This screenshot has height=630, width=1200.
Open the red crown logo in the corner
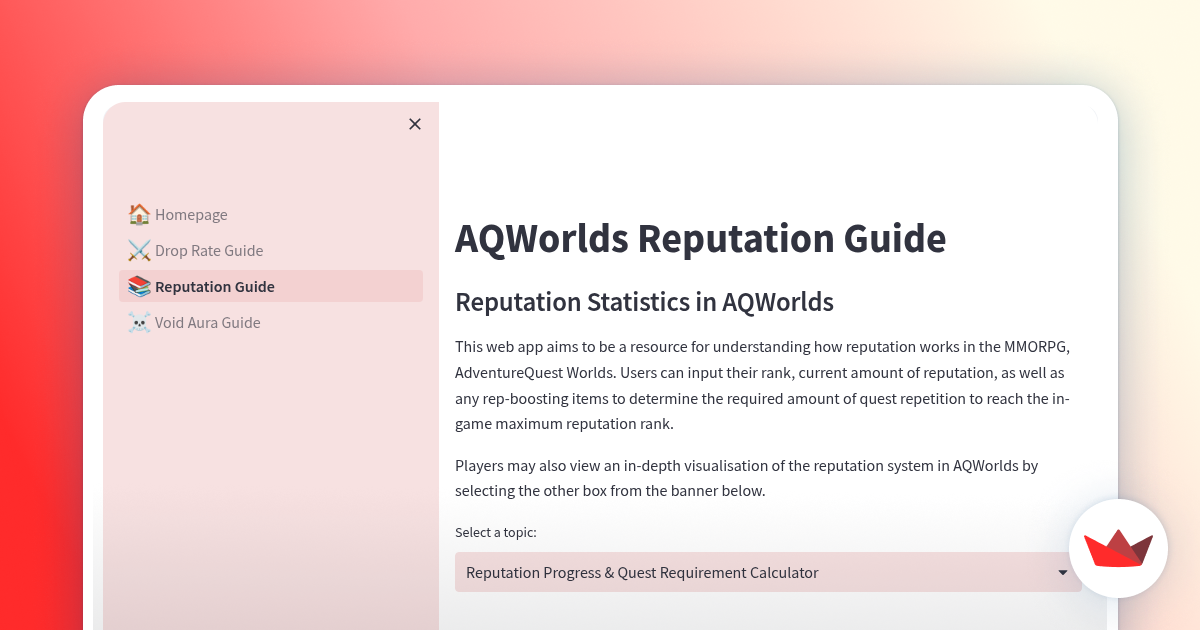pyautogui.click(x=1119, y=549)
